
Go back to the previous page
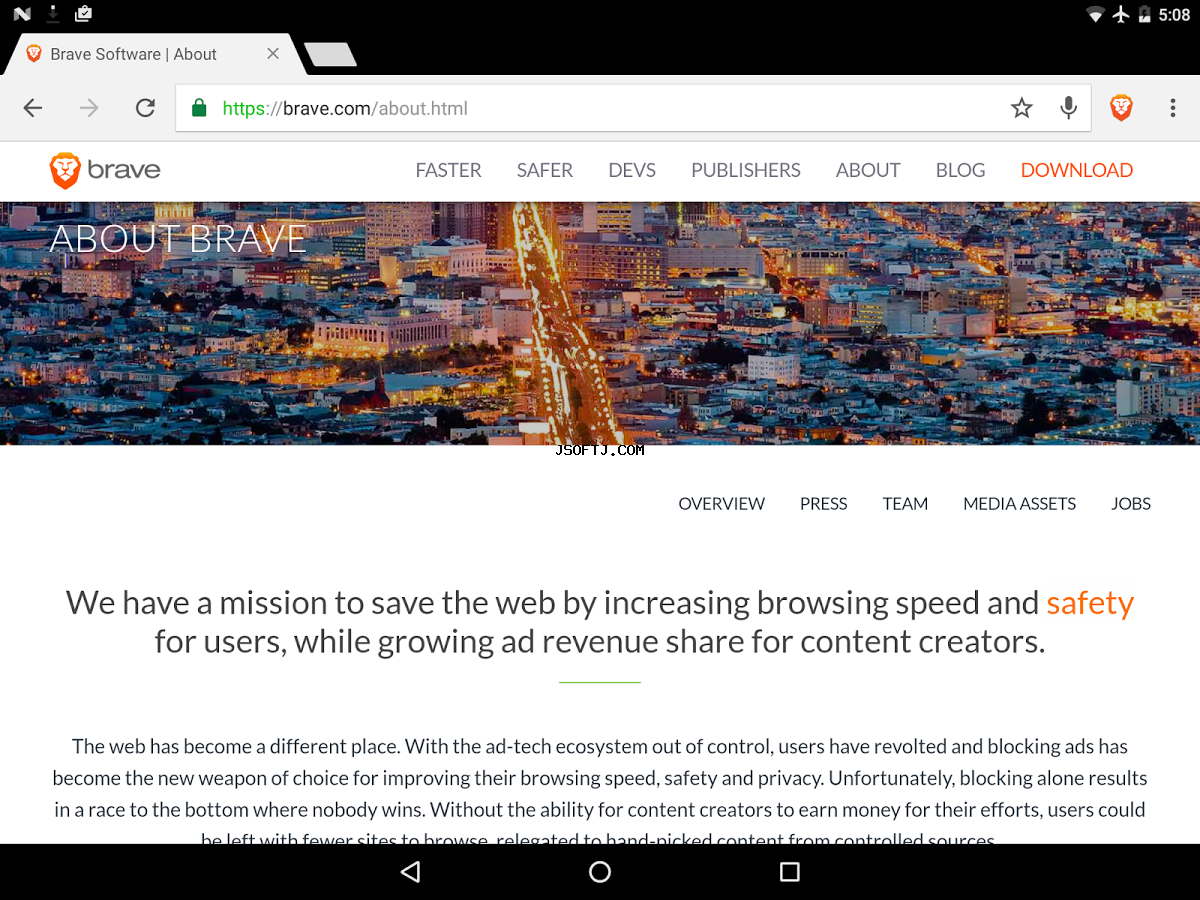(33, 108)
